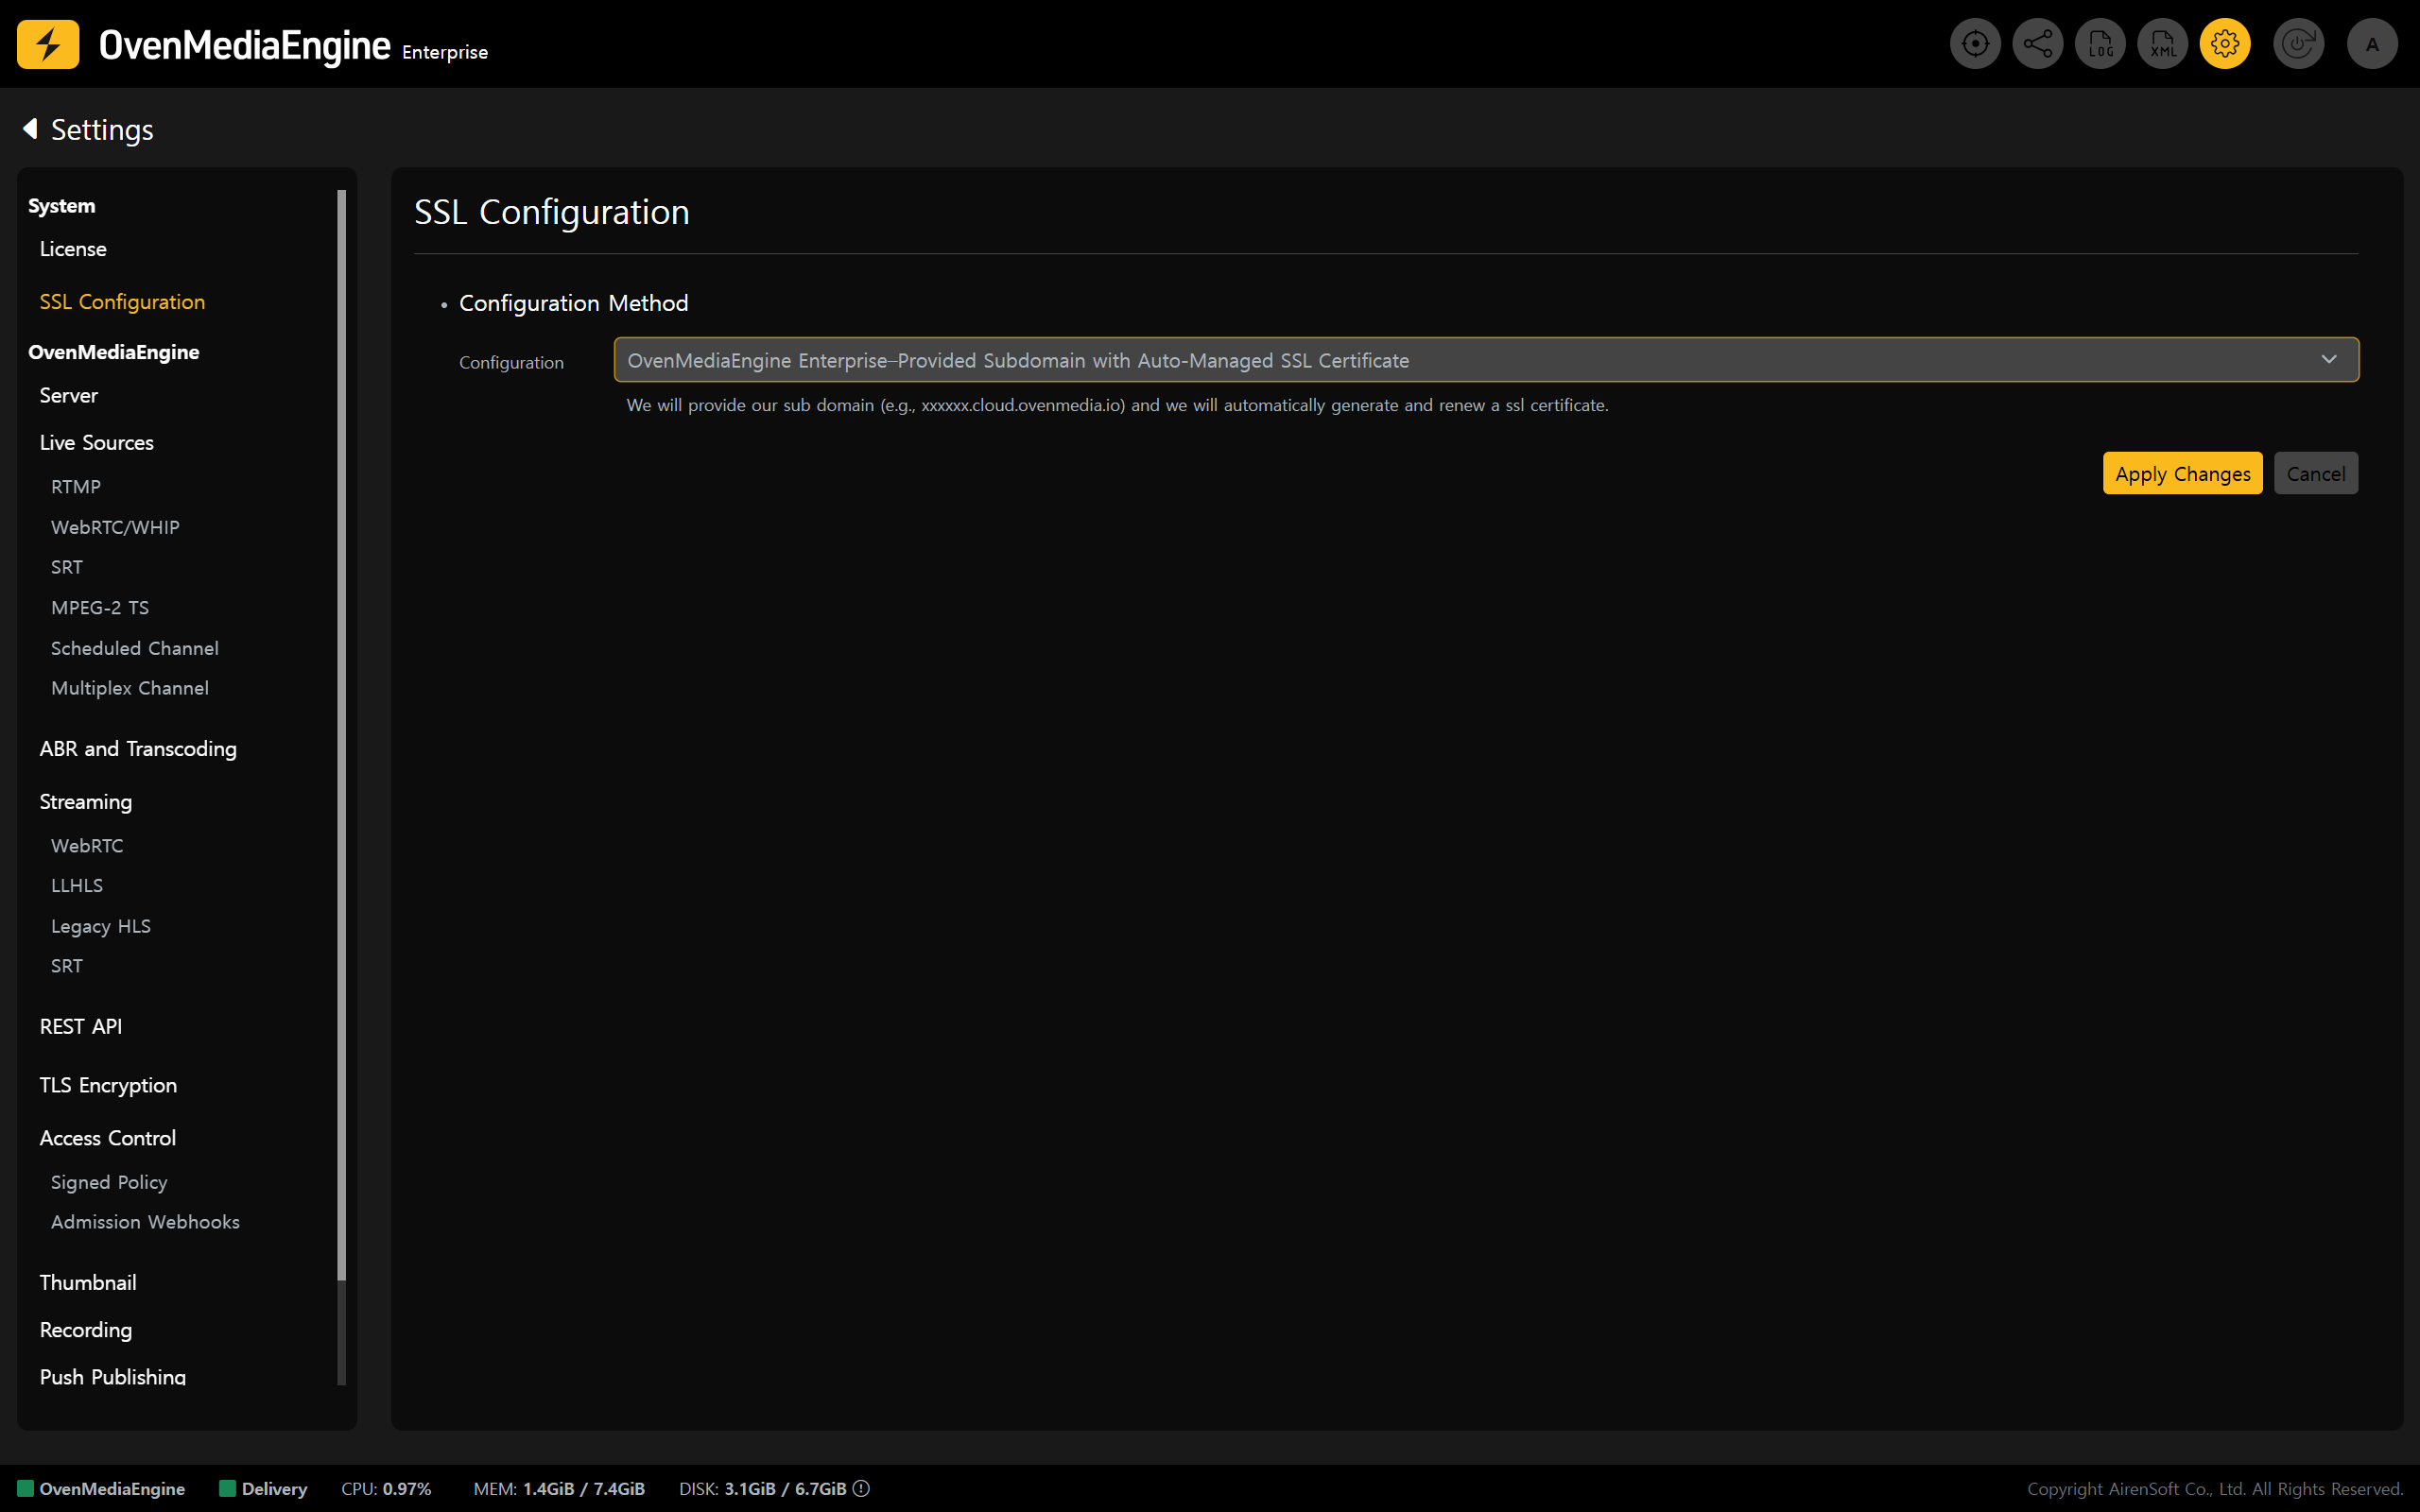Open the share/cluster nodes icon
This screenshot has height=1512, width=2420.
2037,44
